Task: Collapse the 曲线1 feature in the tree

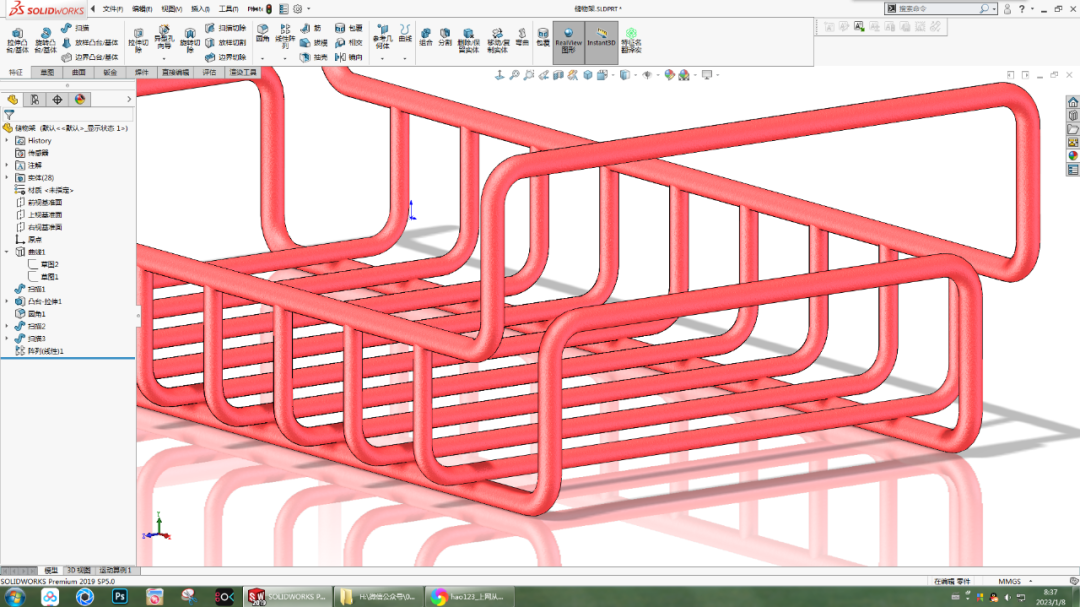Action: coord(5,251)
